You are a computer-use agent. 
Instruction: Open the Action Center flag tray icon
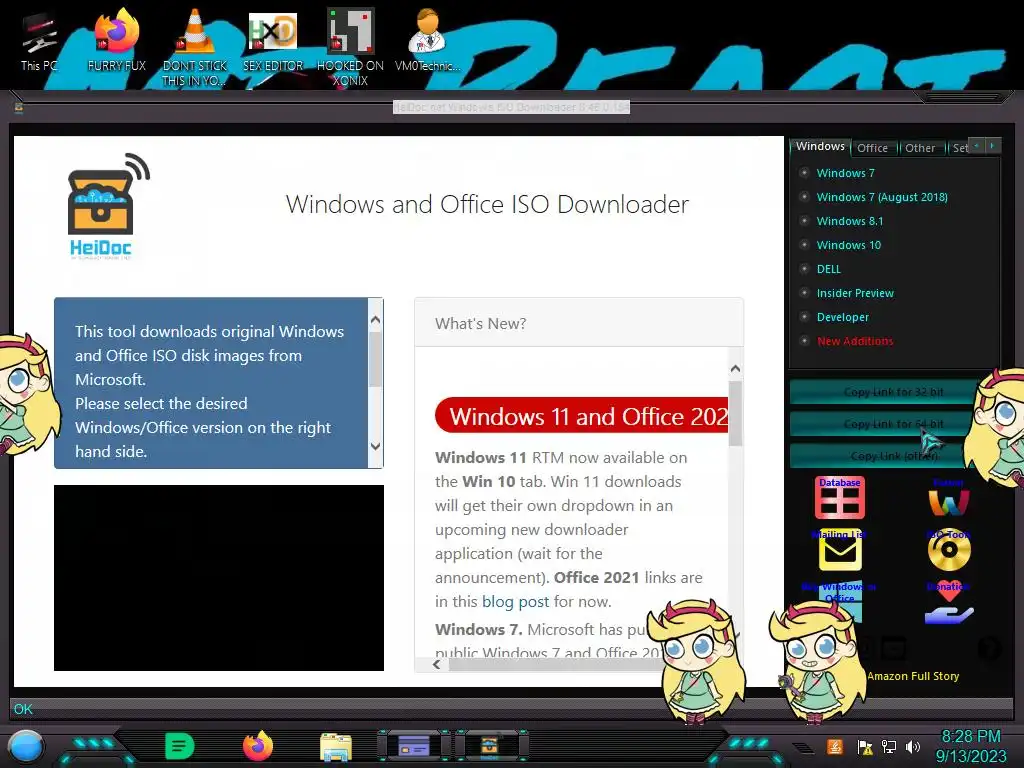click(865, 746)
